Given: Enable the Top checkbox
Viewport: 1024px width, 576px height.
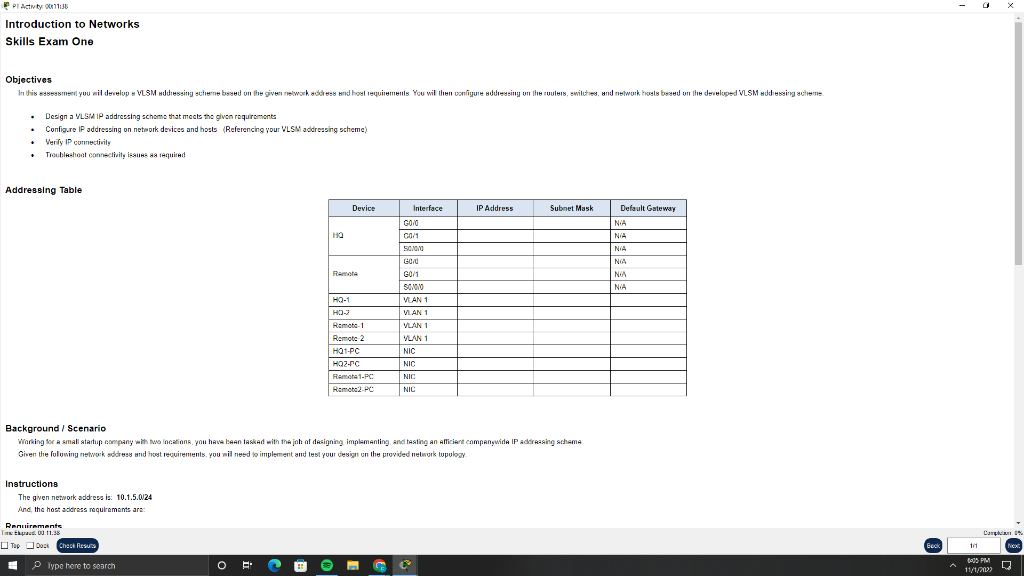Looking at the screenshot, I should point(5,546).
